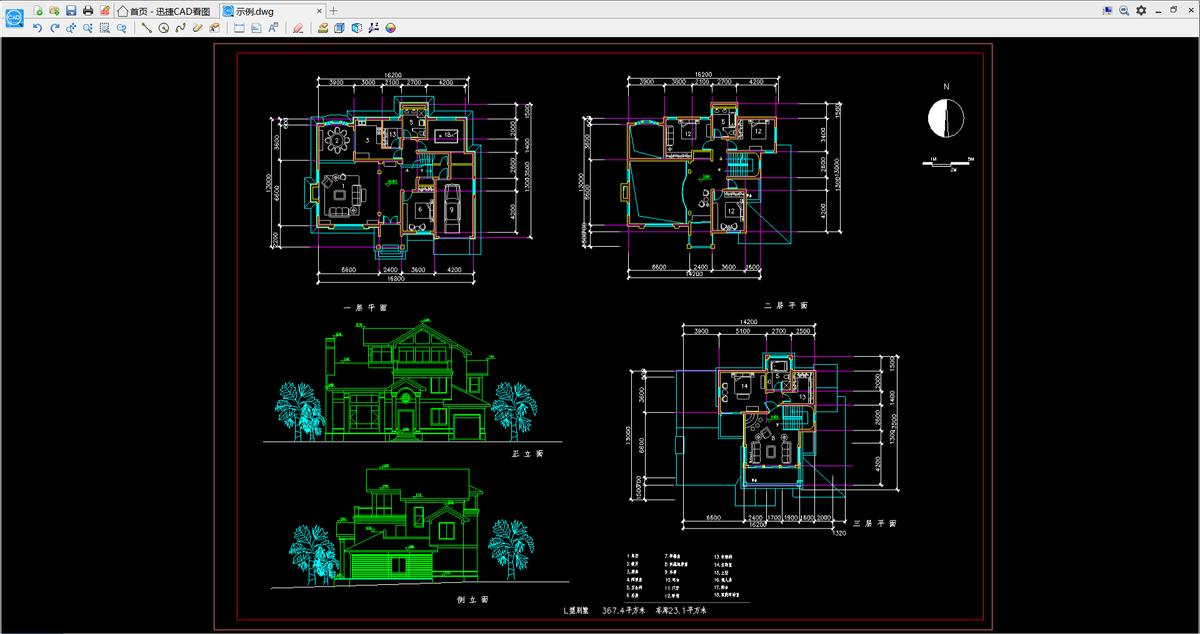
Task: Select the text annotation tool
Action: coord(273,28)
